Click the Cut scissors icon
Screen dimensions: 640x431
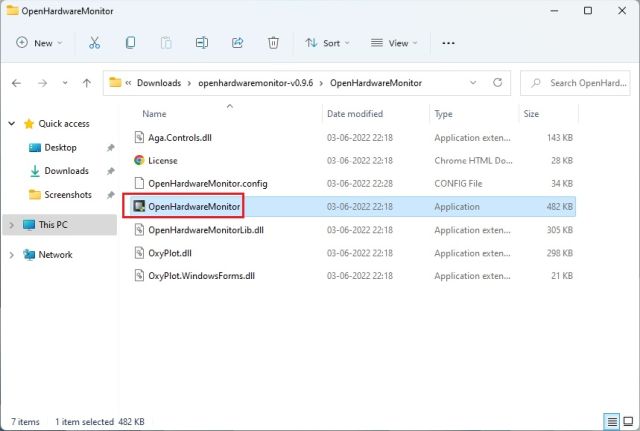pos(94,43)
